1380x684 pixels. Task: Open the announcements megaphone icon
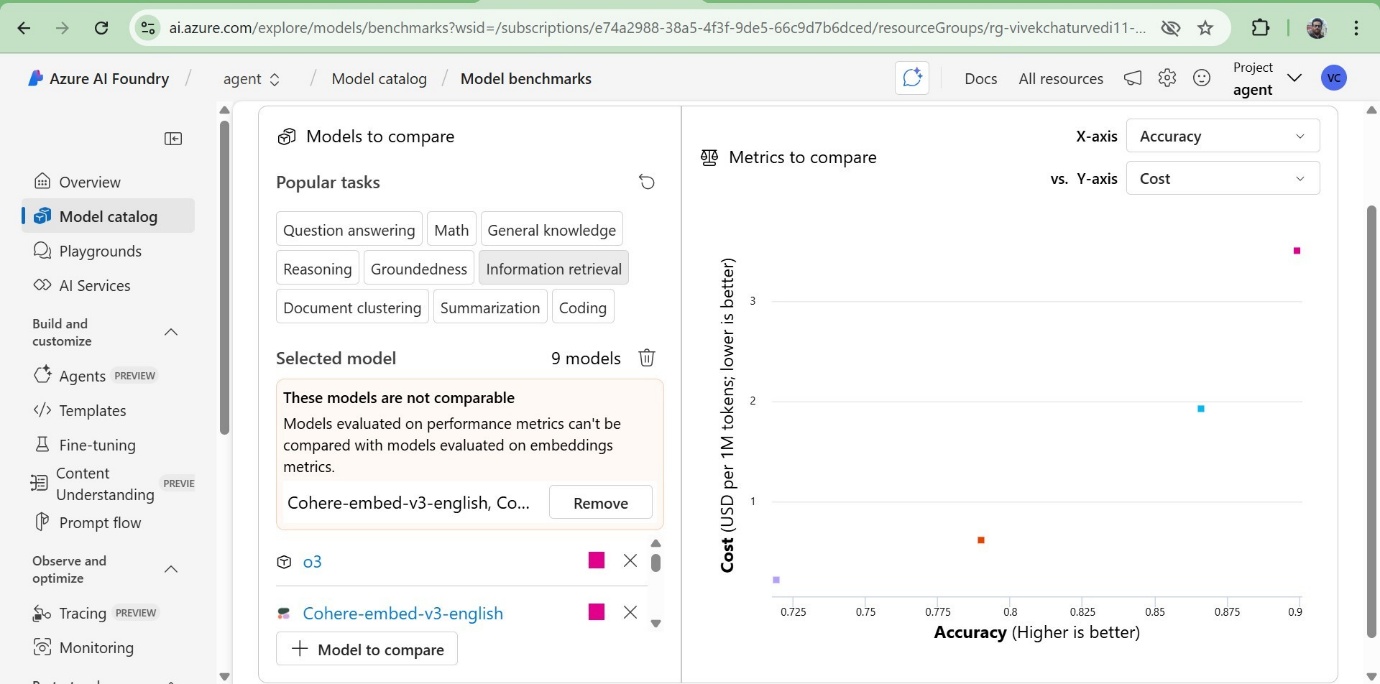coord(1133,78)
